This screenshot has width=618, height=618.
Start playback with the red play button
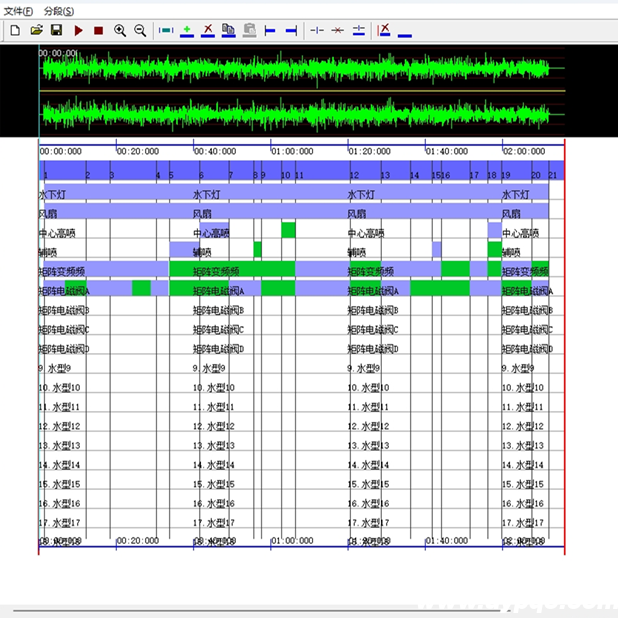(79, 31)
